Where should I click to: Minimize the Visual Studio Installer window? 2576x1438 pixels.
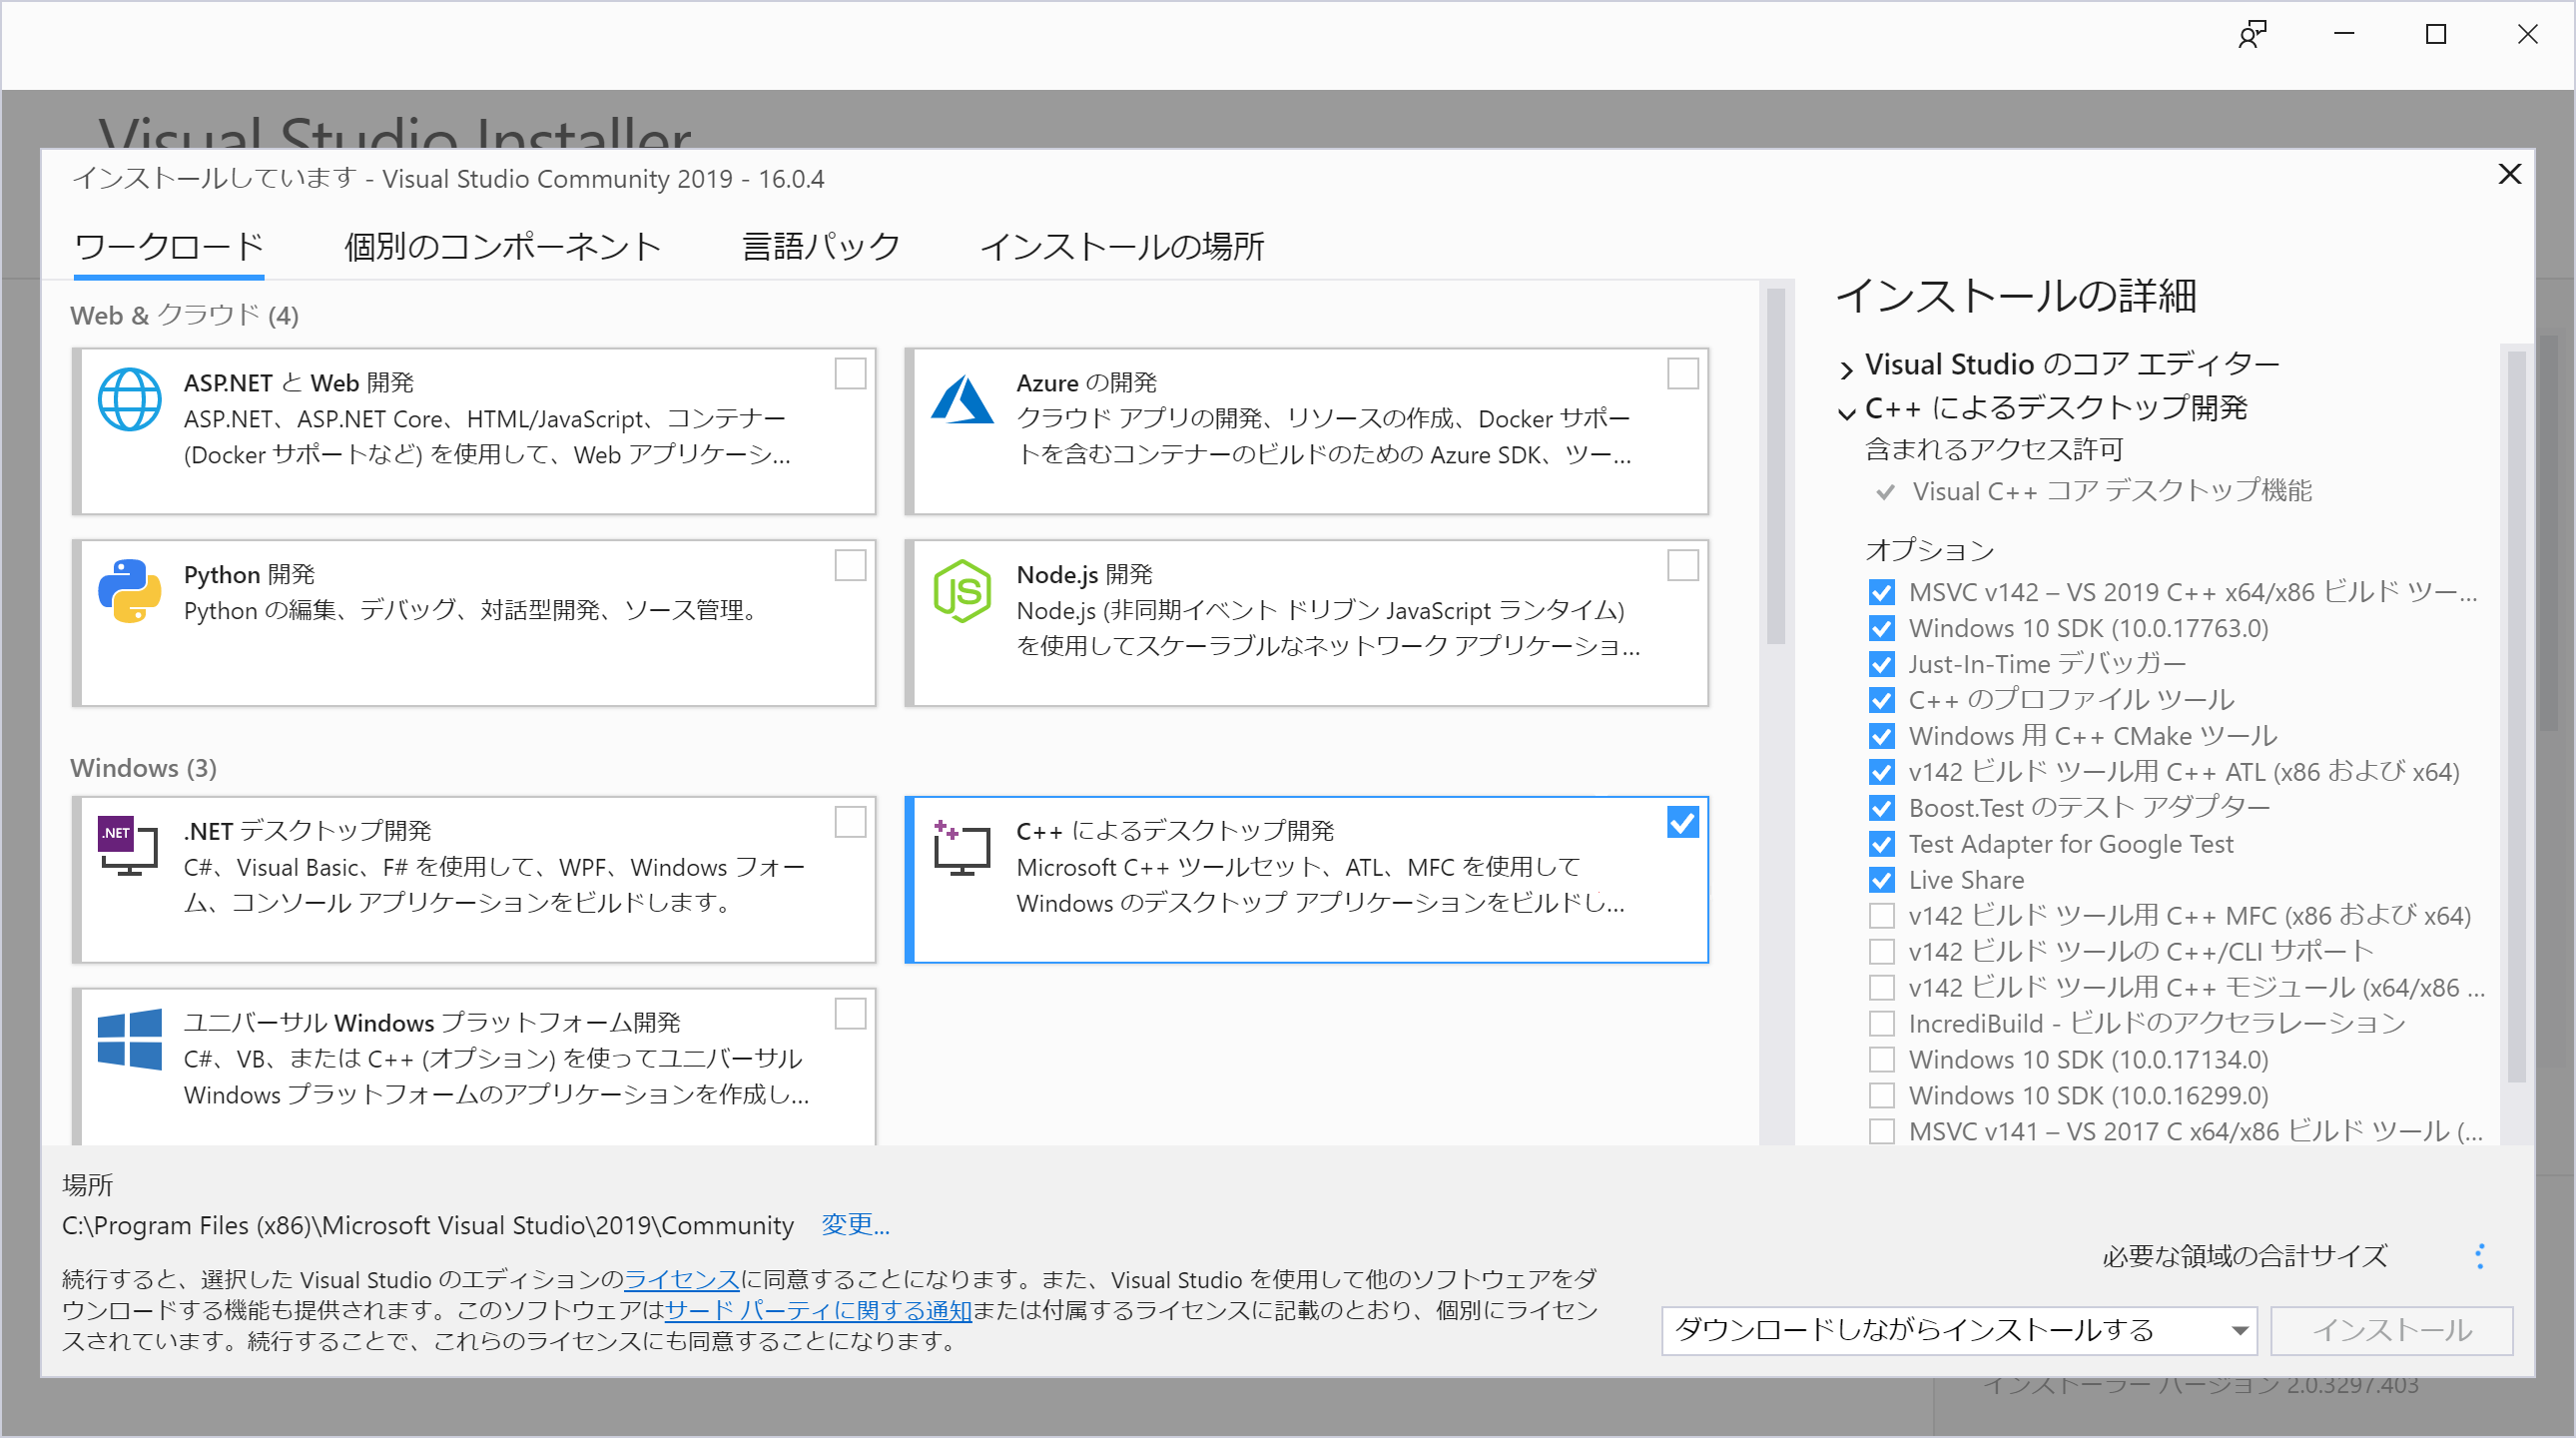(x=2344, y=35)
